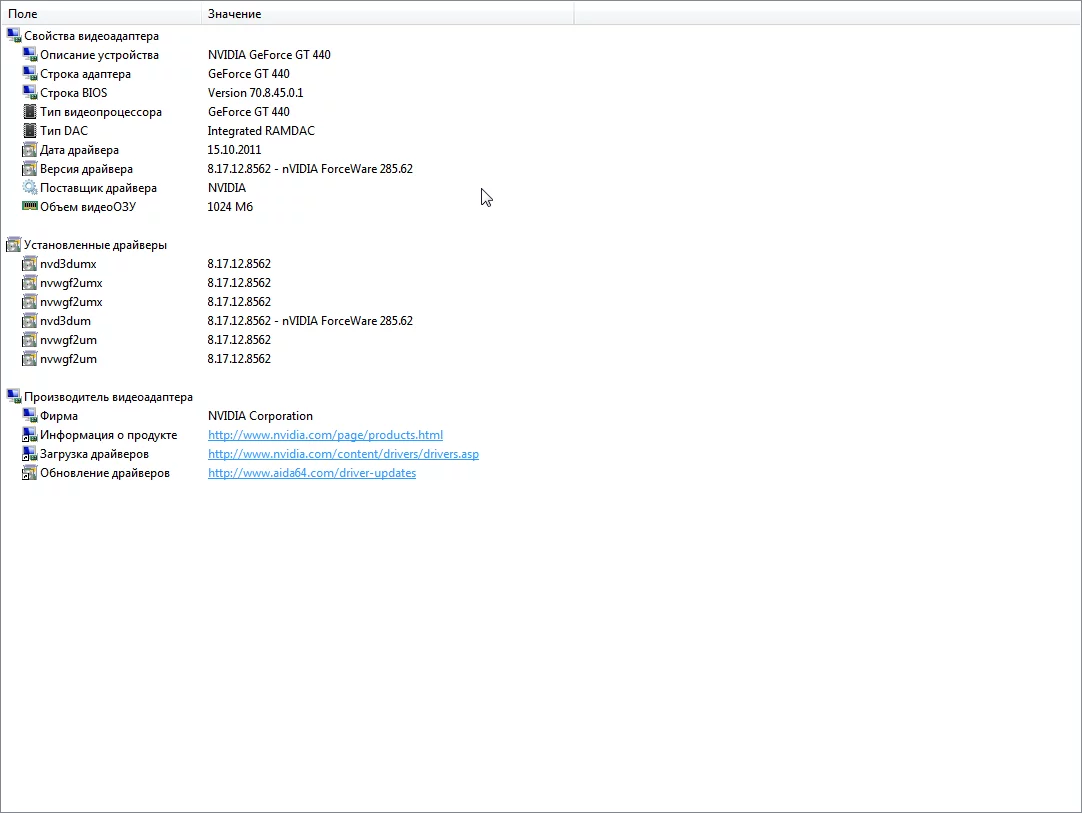1082x813 pixels.
Task: Click the Версия драйвера field label
Action: pos(86,168)
